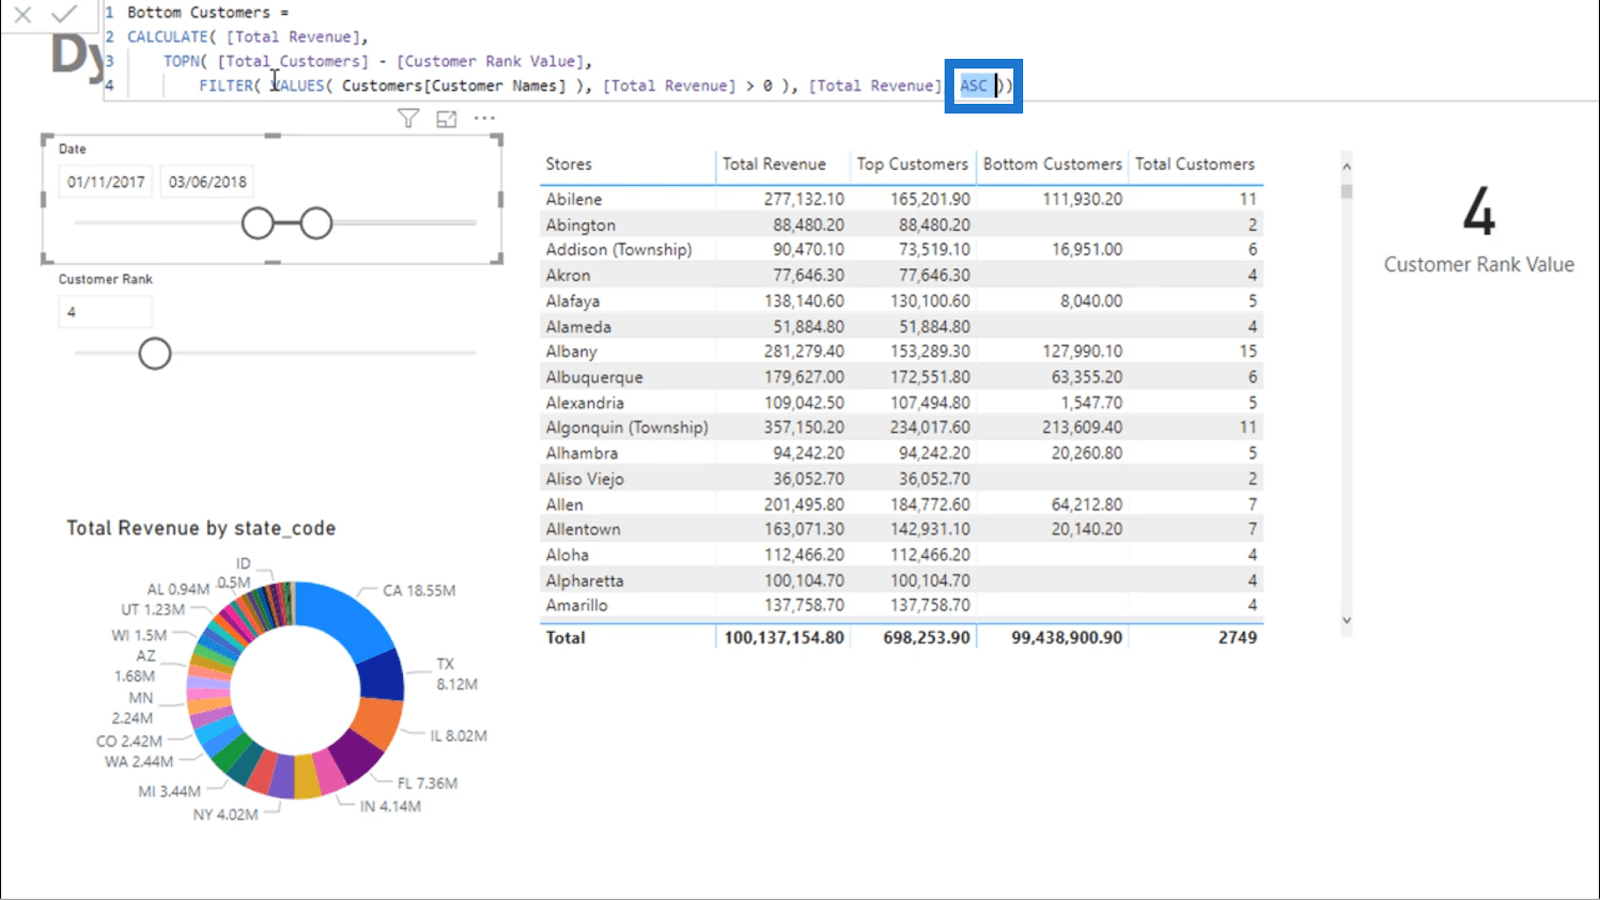Viewport: 1600px width, 900px height.
Task: Select the Allentown store row
Action: click(901, 529)
